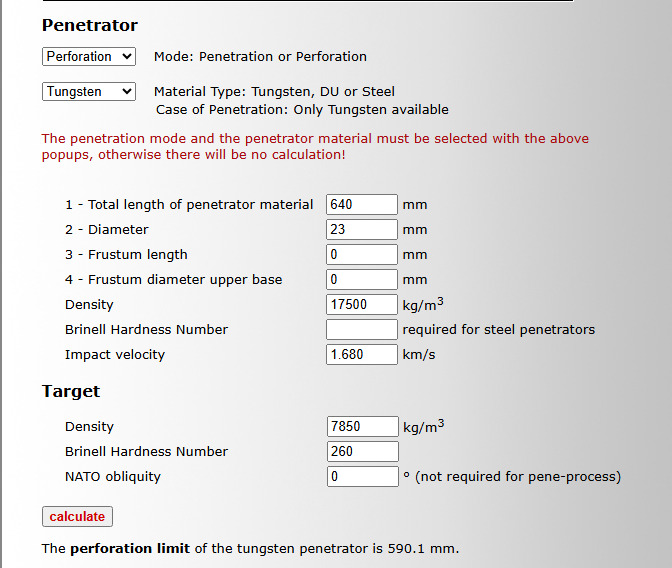This screenshot has height=568, width=672.
Task: Click the Frustum diameter upper base field
Action: click(362, 280)
